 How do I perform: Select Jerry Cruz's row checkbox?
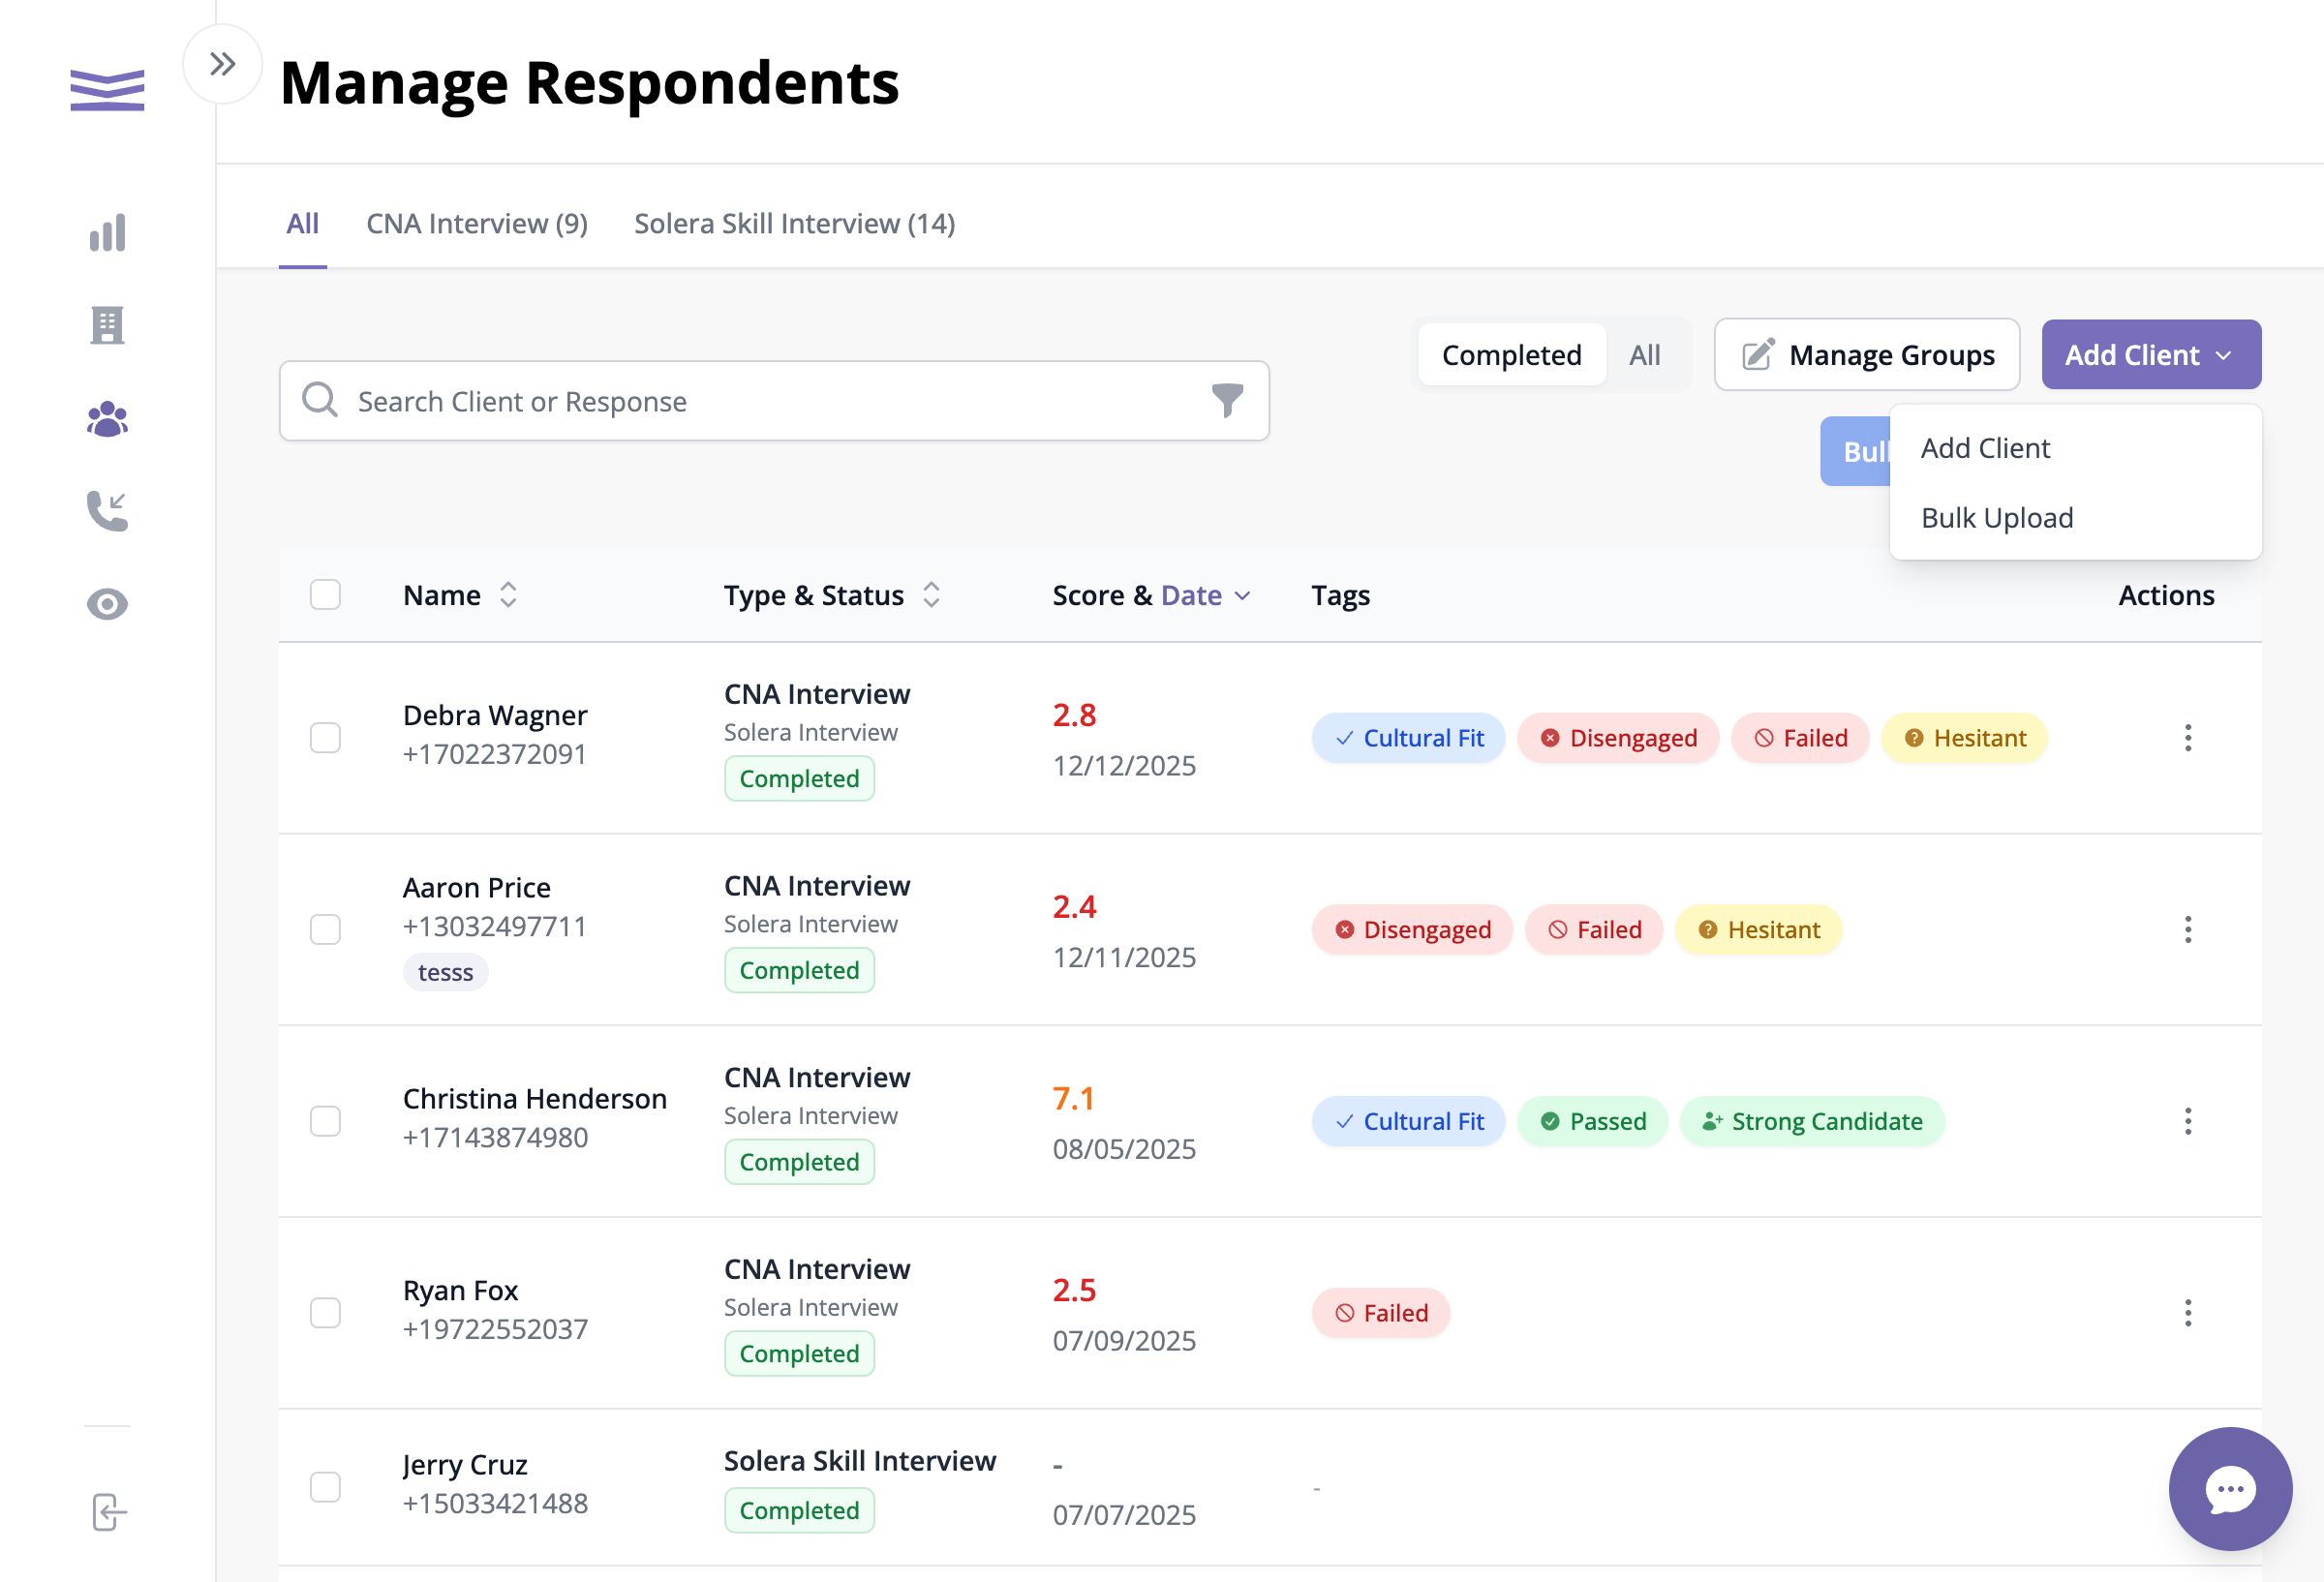click(x=325, y=1487)
